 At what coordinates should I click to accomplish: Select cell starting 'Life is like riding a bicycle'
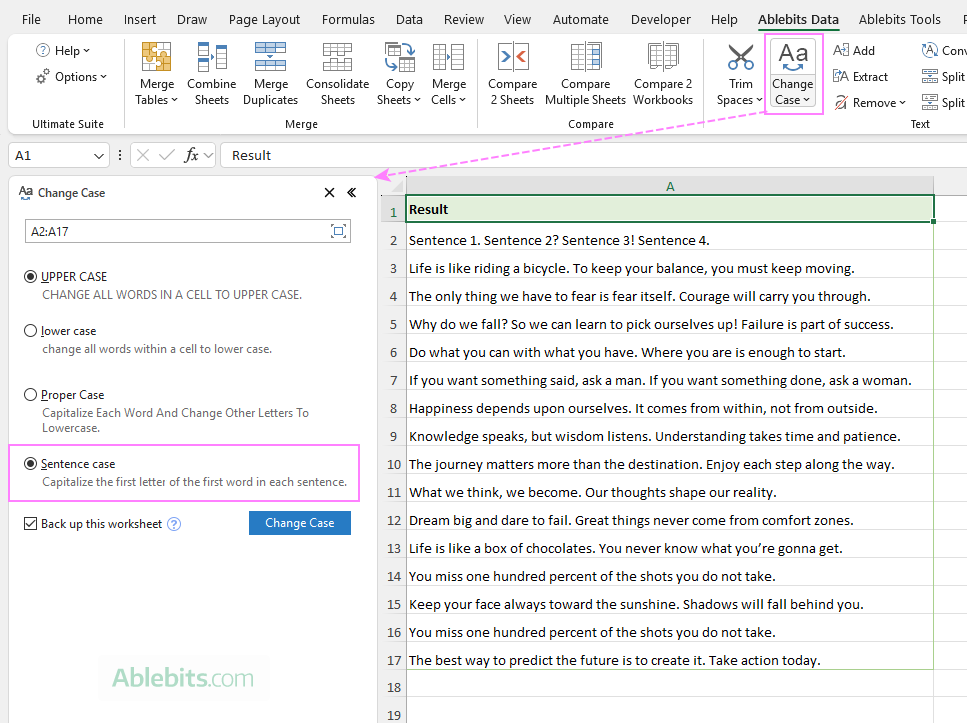click(670, 268)
